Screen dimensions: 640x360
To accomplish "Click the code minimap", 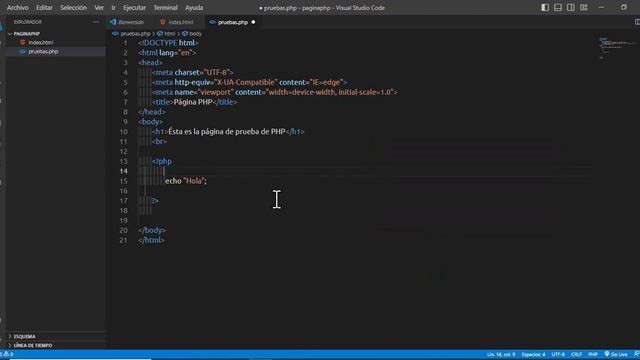I will click(616, 48).
